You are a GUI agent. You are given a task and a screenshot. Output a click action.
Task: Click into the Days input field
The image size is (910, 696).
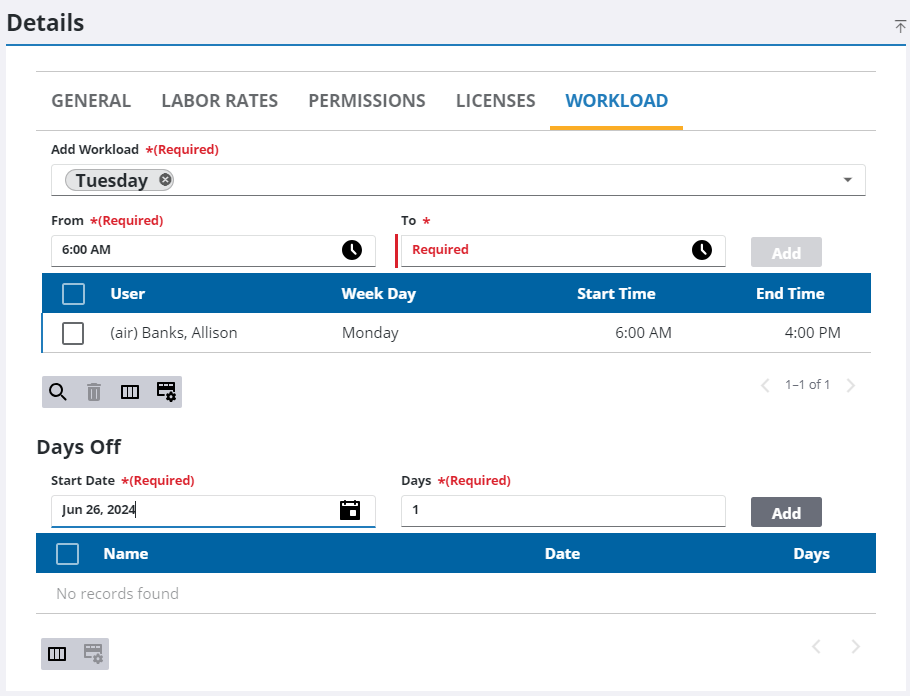[x=562, y=510]
